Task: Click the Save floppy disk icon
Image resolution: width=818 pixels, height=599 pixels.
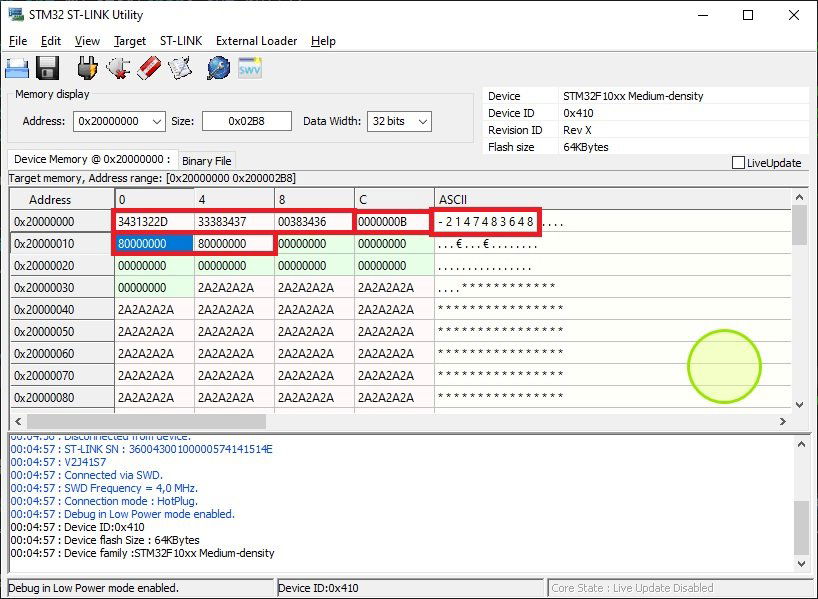Action: [x=47, y=68]
